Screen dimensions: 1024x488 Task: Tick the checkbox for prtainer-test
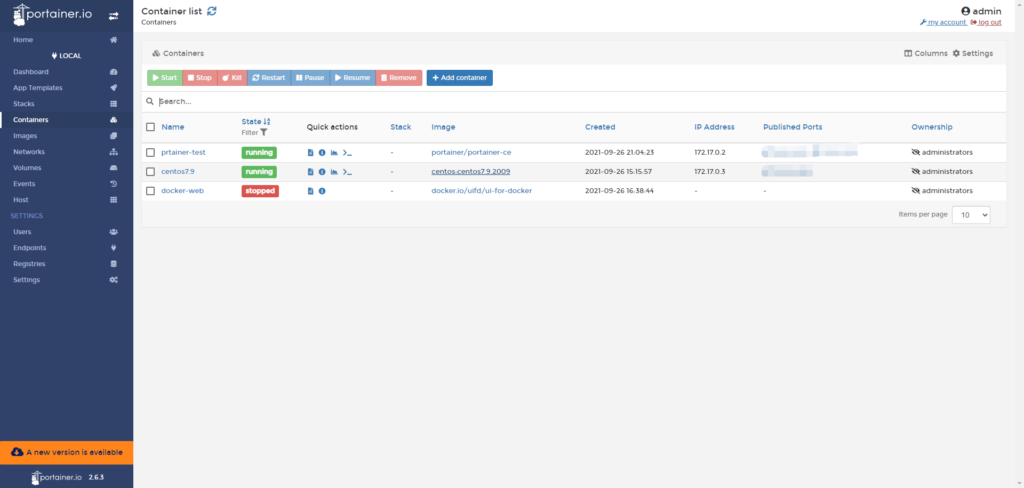[150, 153]
